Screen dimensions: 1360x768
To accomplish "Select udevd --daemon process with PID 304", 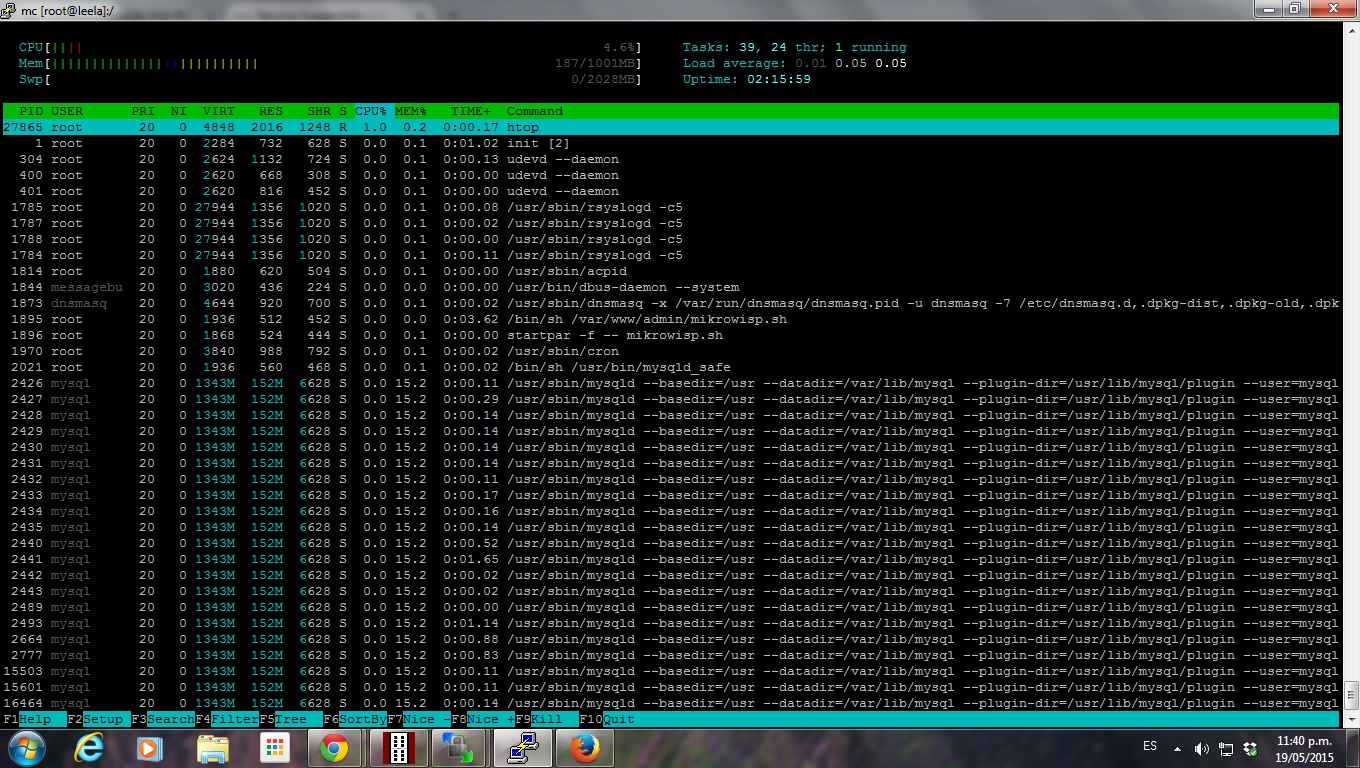I will click(671, 159).
